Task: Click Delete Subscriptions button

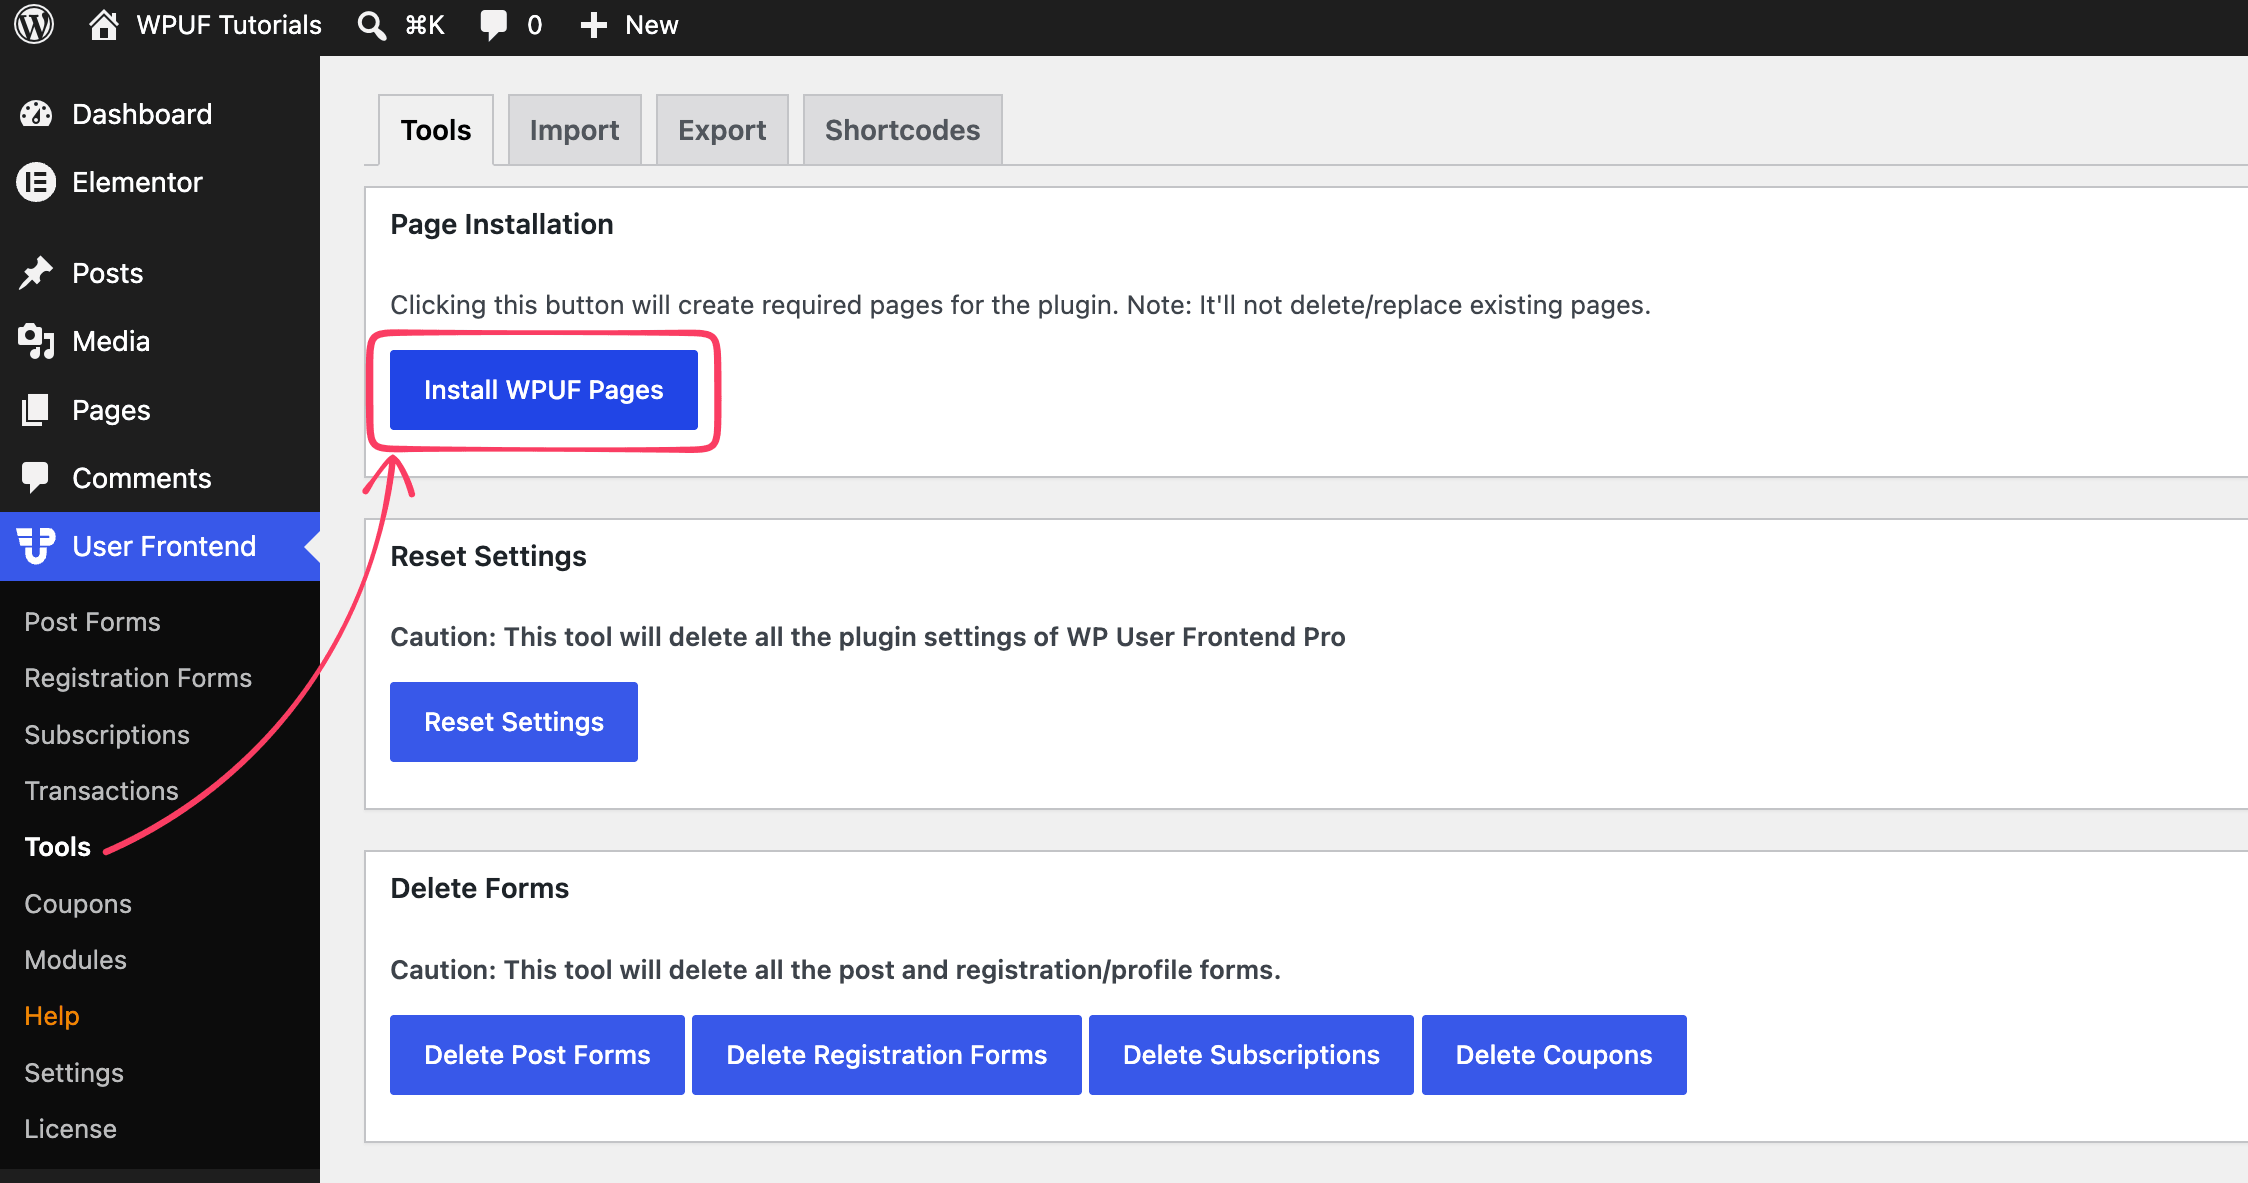Action: [1251, 1055]
